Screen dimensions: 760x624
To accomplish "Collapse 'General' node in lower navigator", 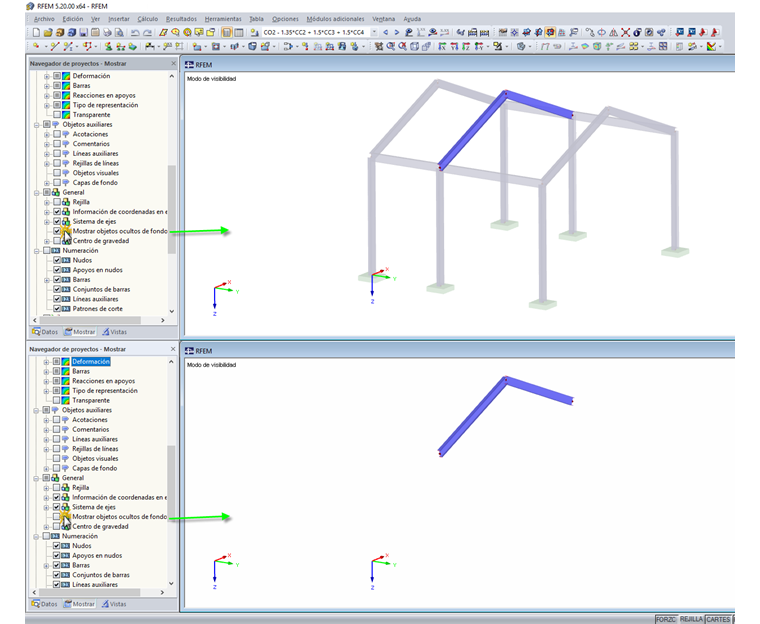I will tap(36, 478).
